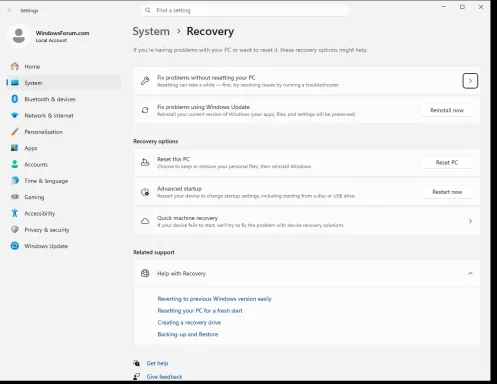
Task: Click the cloud icon for Quick machine recovery
Action: (x=145, y=221)
